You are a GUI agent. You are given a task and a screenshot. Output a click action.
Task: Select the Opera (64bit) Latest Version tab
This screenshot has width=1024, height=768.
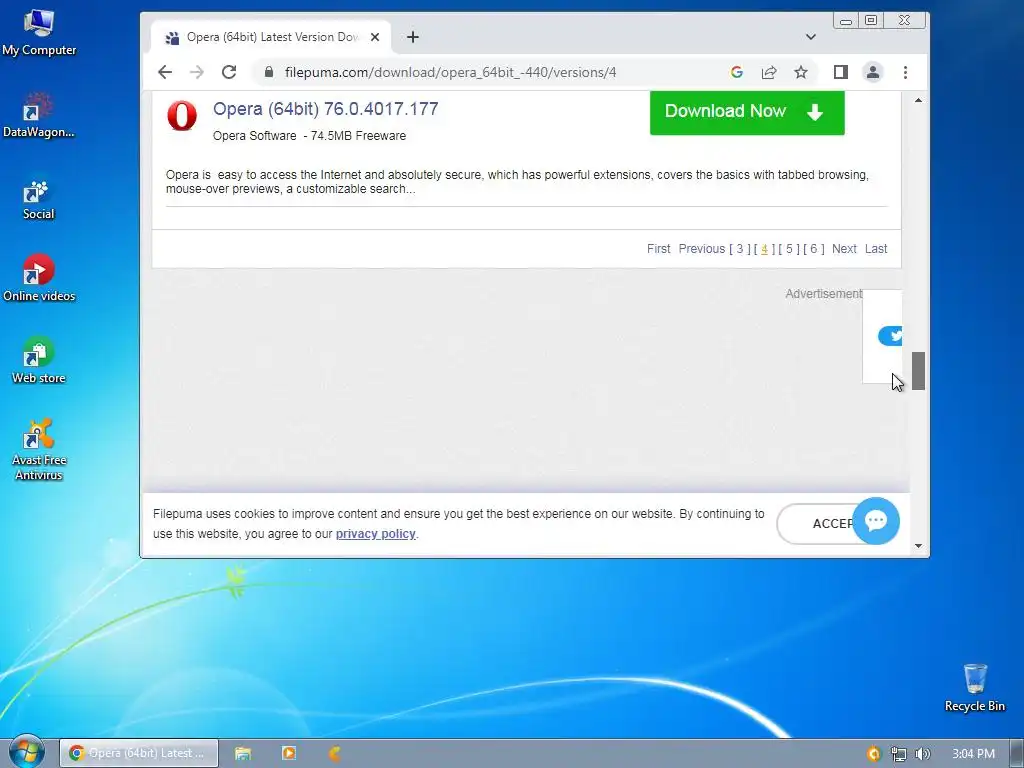(x=271, y=37)
